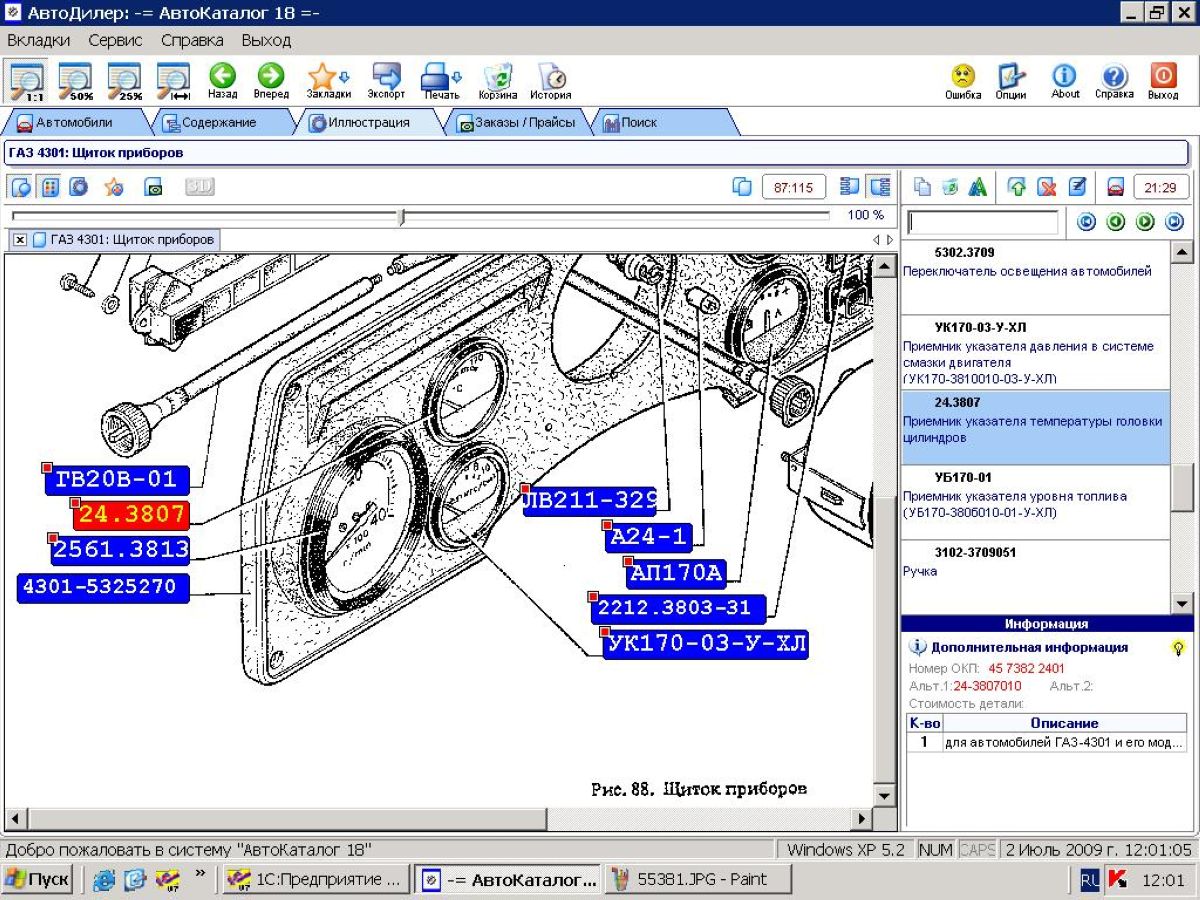Click the green up-arrow icon in parts panel
The height and width of the screenshot is (900, 1200).
[x=1017, y=187]
